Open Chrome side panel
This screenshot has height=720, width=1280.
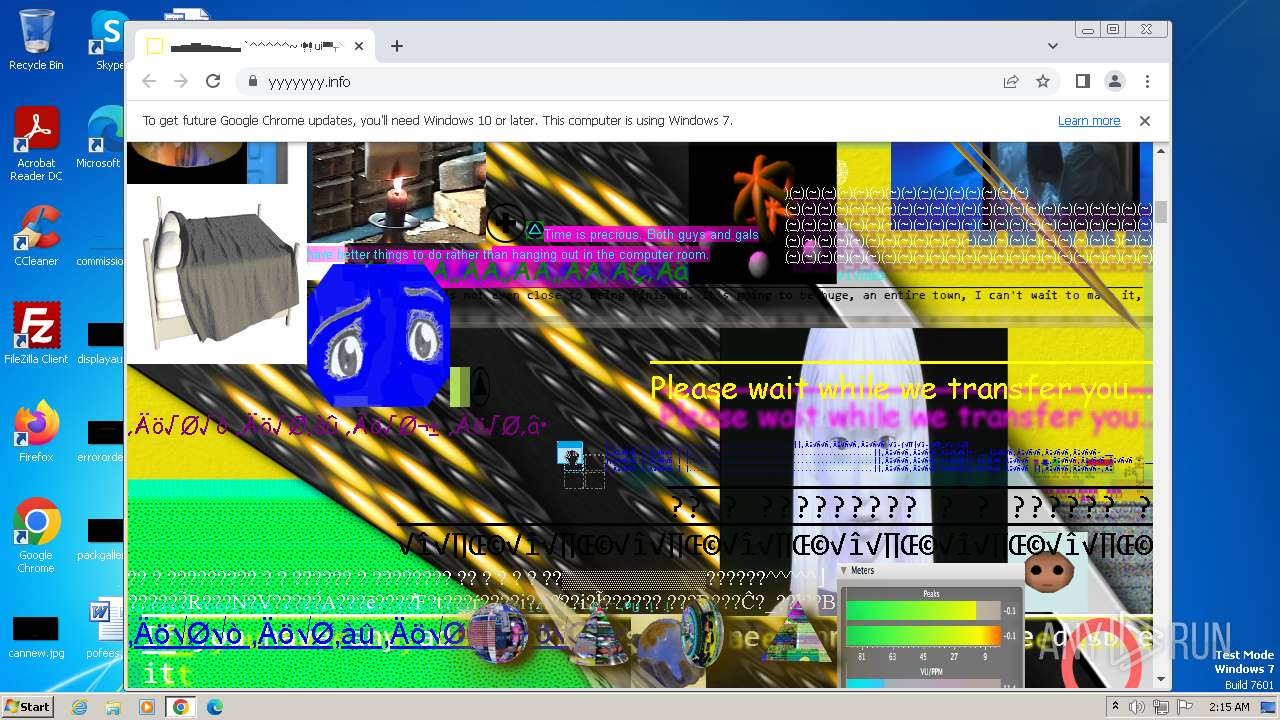1082,82
